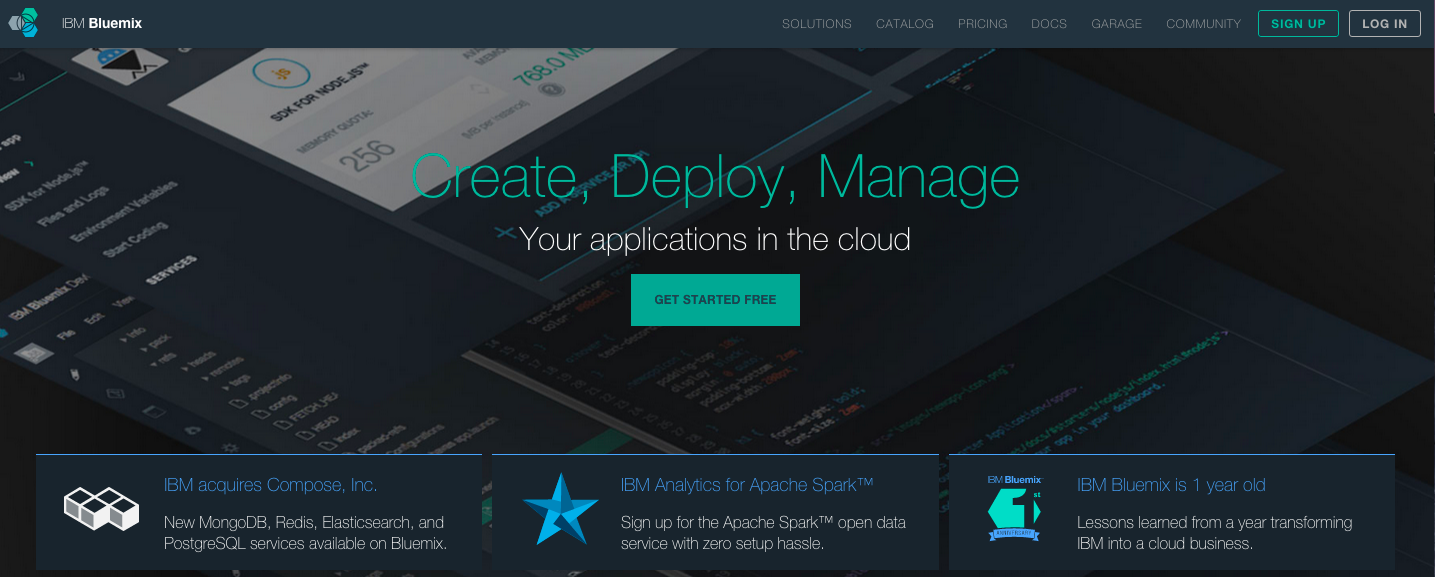Screen dimensions: 1435x577
Task: Open 'IBM Analytics for Apache Spark' headline
Action: click(x=747, y=485)
